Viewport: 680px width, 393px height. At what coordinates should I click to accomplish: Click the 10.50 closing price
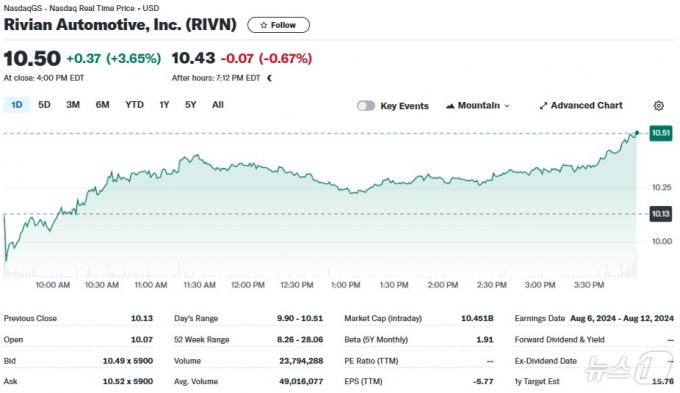(32, 59)
